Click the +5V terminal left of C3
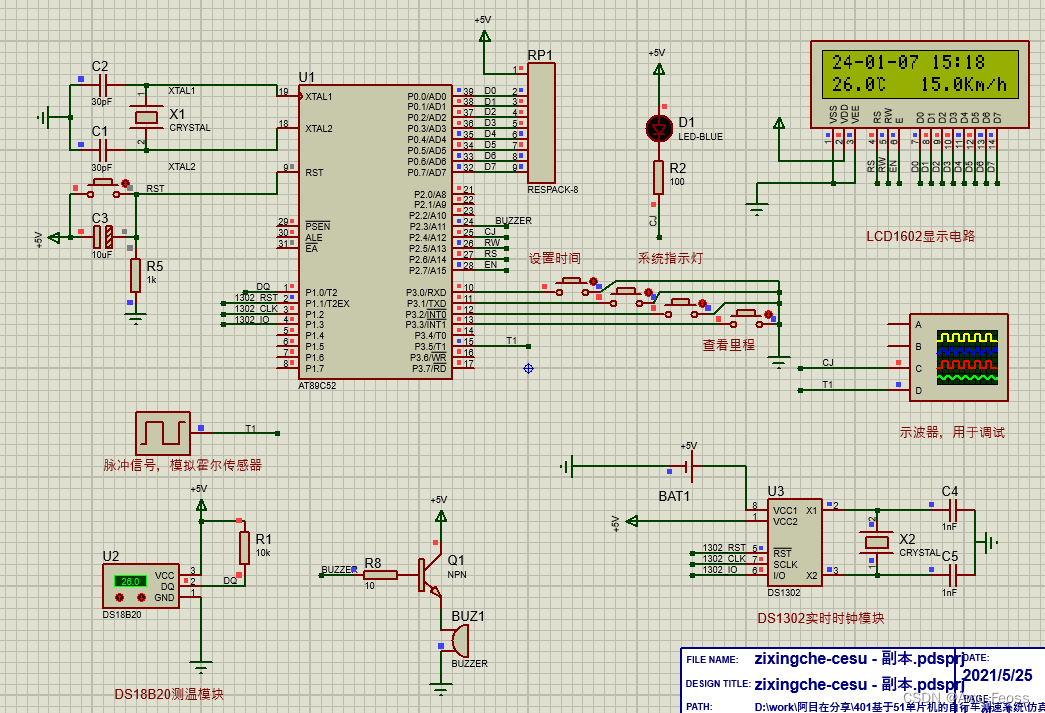Screen dimensions: 1045x713 coord(53,237)
